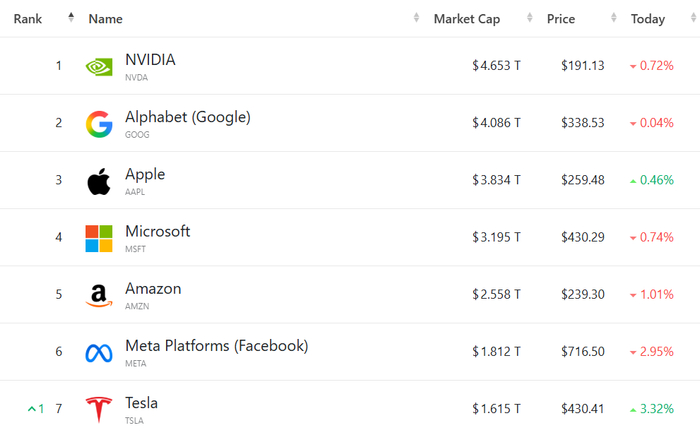The width and height of the screenshot is (700, 435).
Task: Sort the list by Price header
Action: [561, 19]
